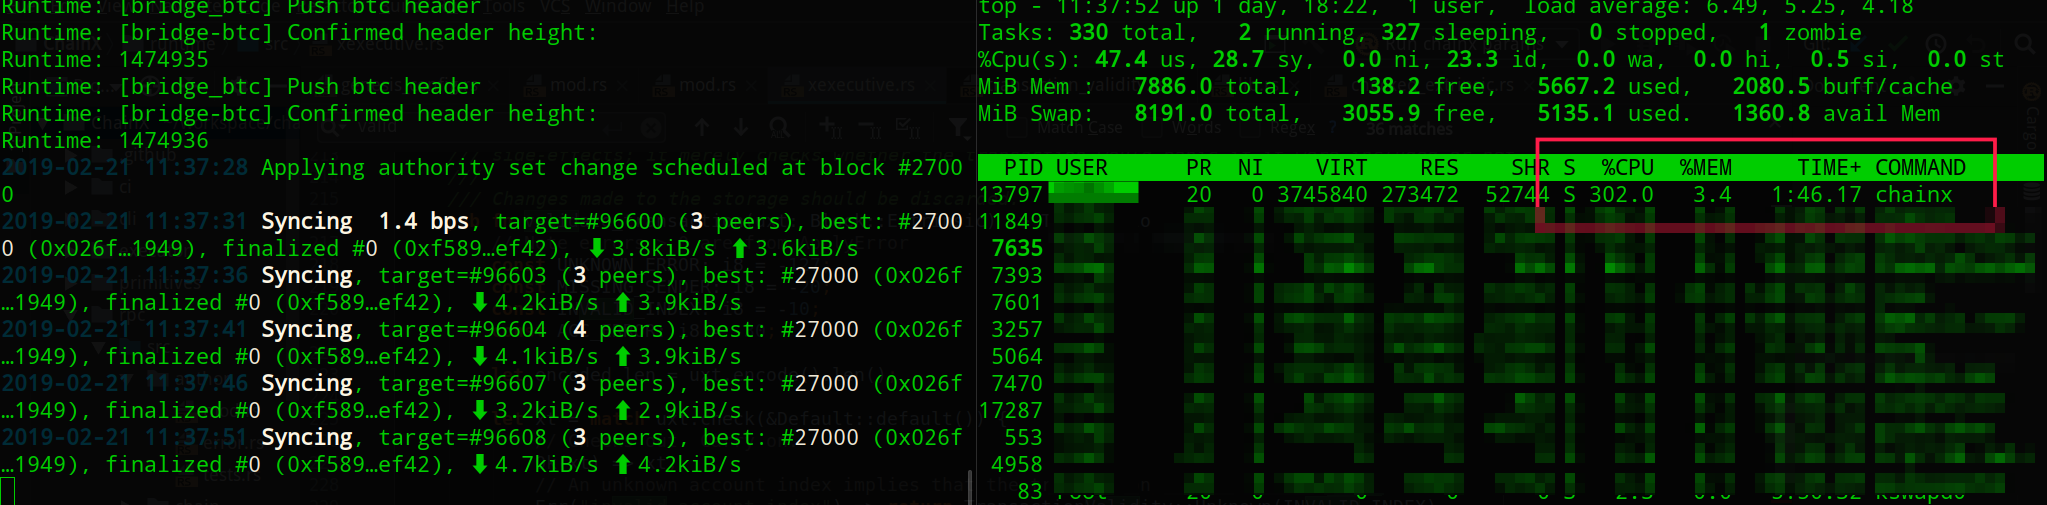2047x505 pixels.
Task: Click the 327 sleeping count
Action: pos(1400,33)
